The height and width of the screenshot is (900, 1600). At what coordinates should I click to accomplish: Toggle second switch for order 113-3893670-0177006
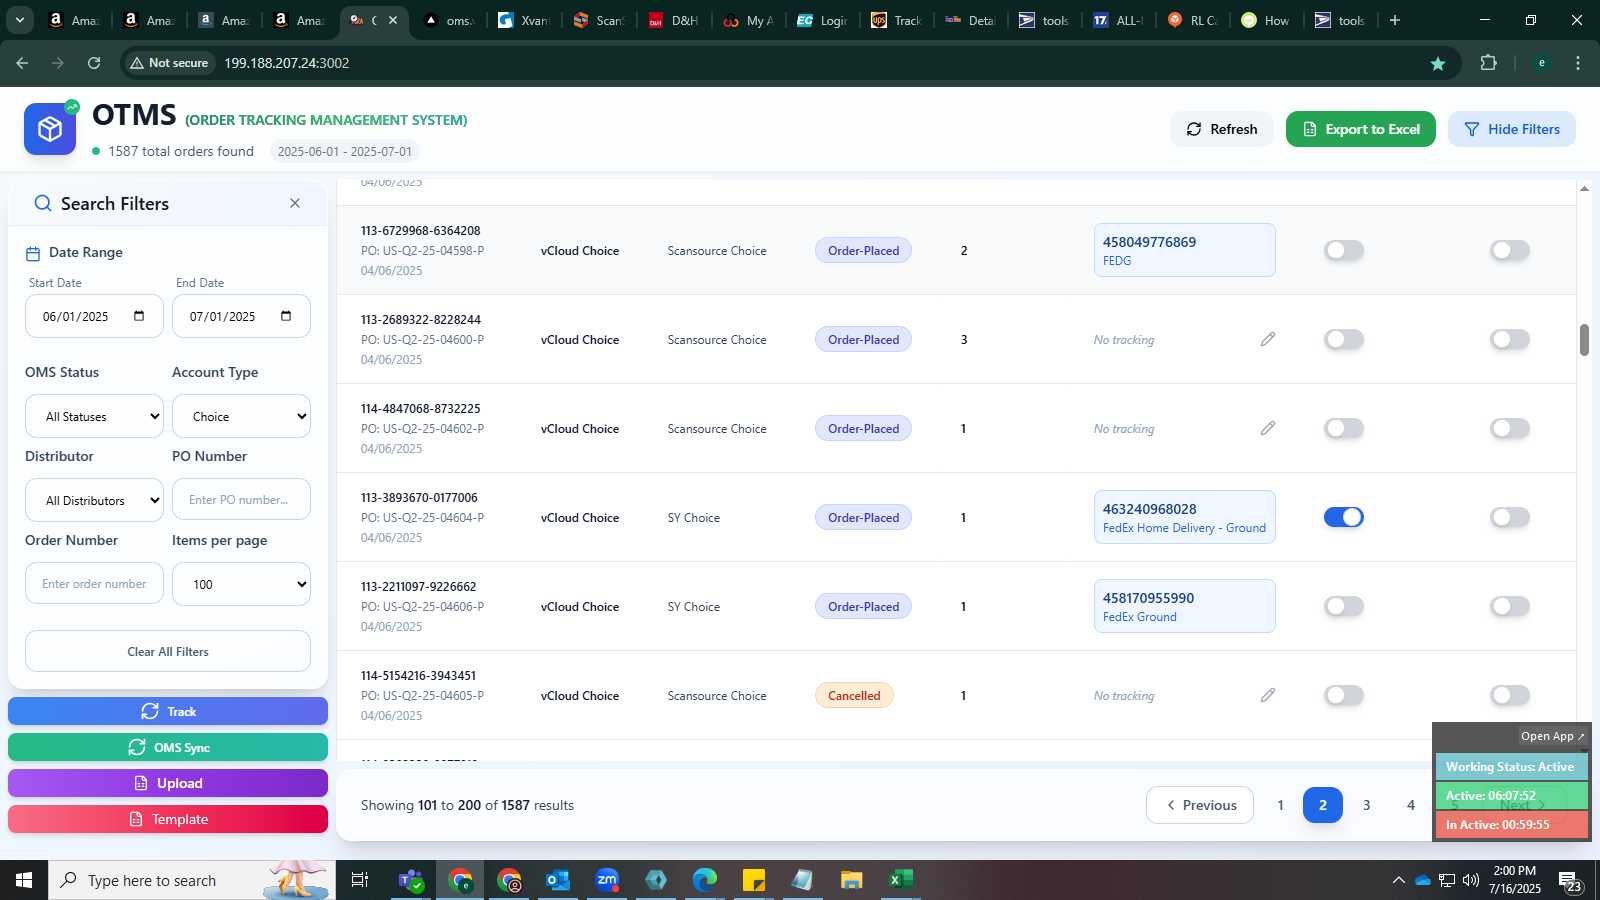(x=1510, y=517)
